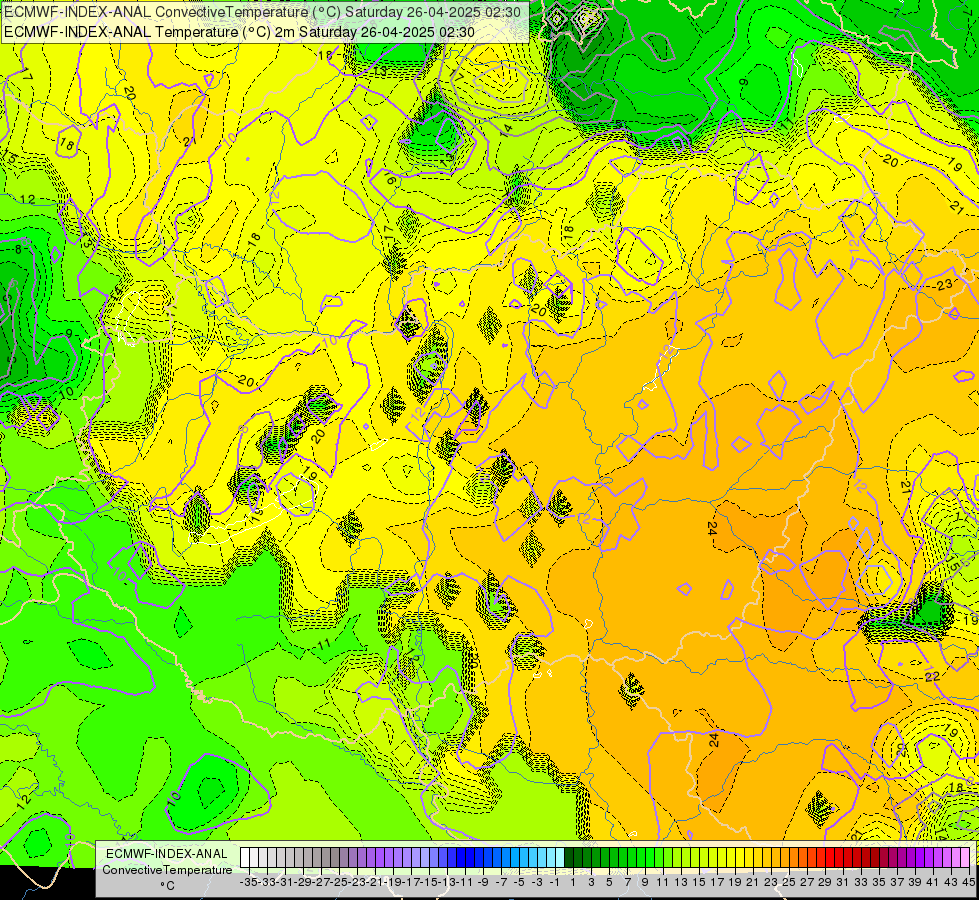The image size is (979, 900).
Task: Select the 39 legend scale value
Action: pyautogui.click(x=915, y=883)
